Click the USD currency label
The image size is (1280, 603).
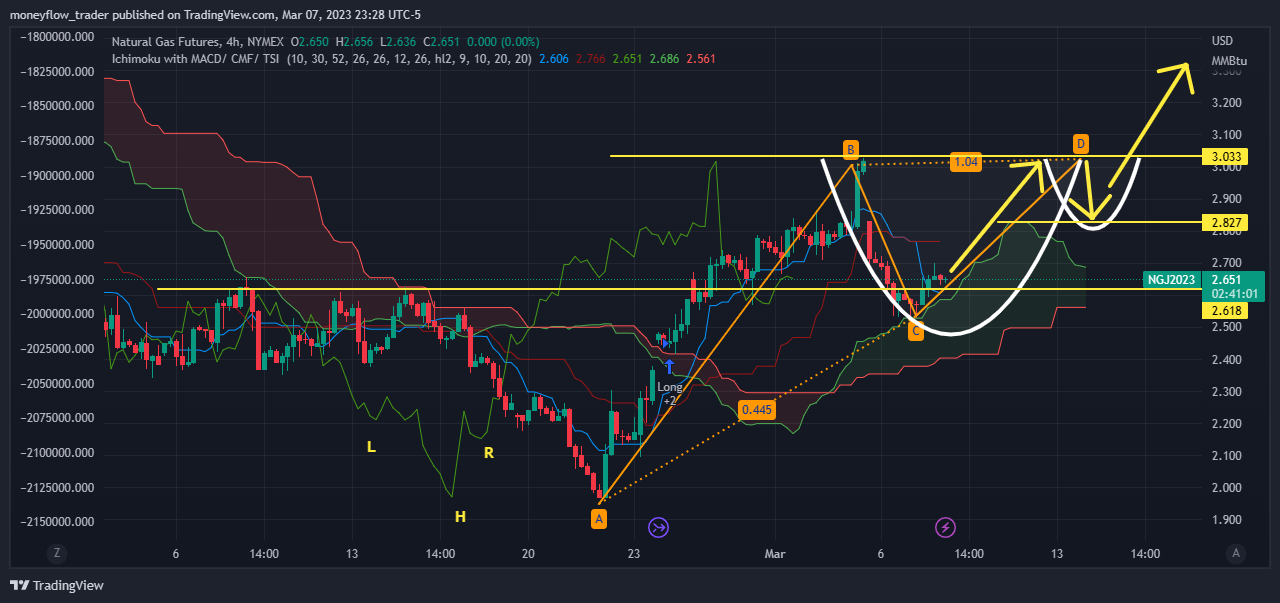(x=1222, y=41)
